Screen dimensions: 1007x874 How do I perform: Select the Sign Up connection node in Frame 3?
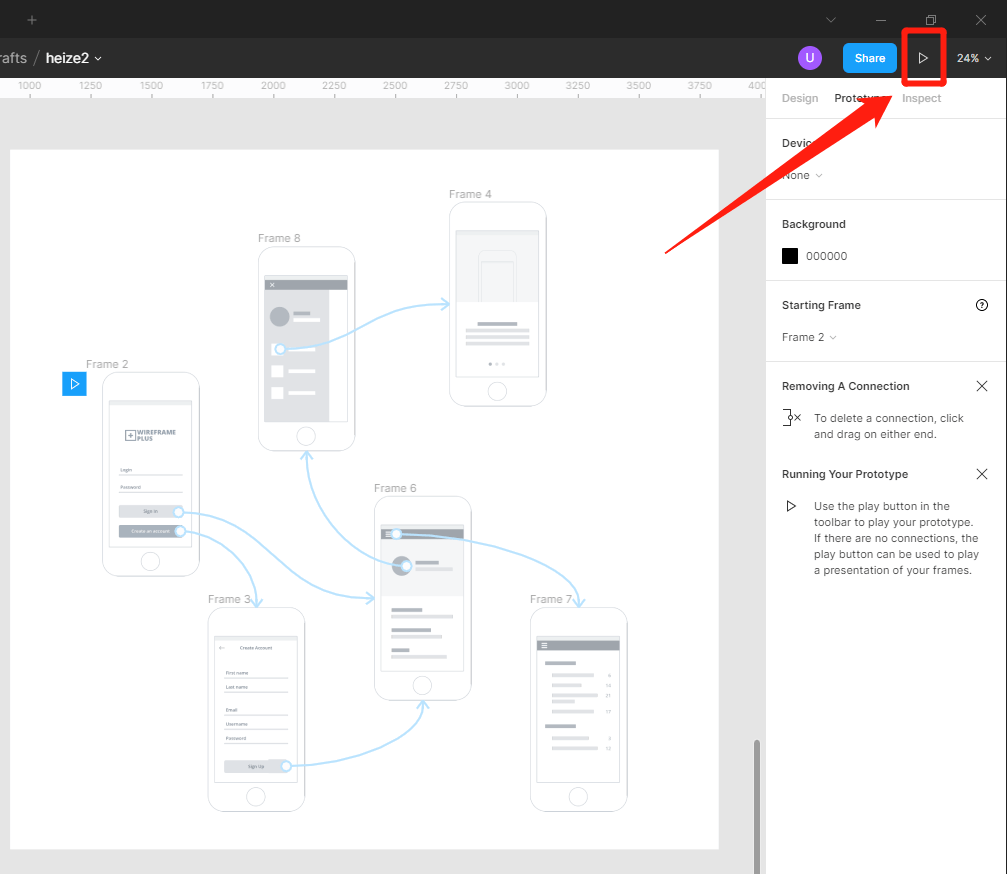coord(286,766)
